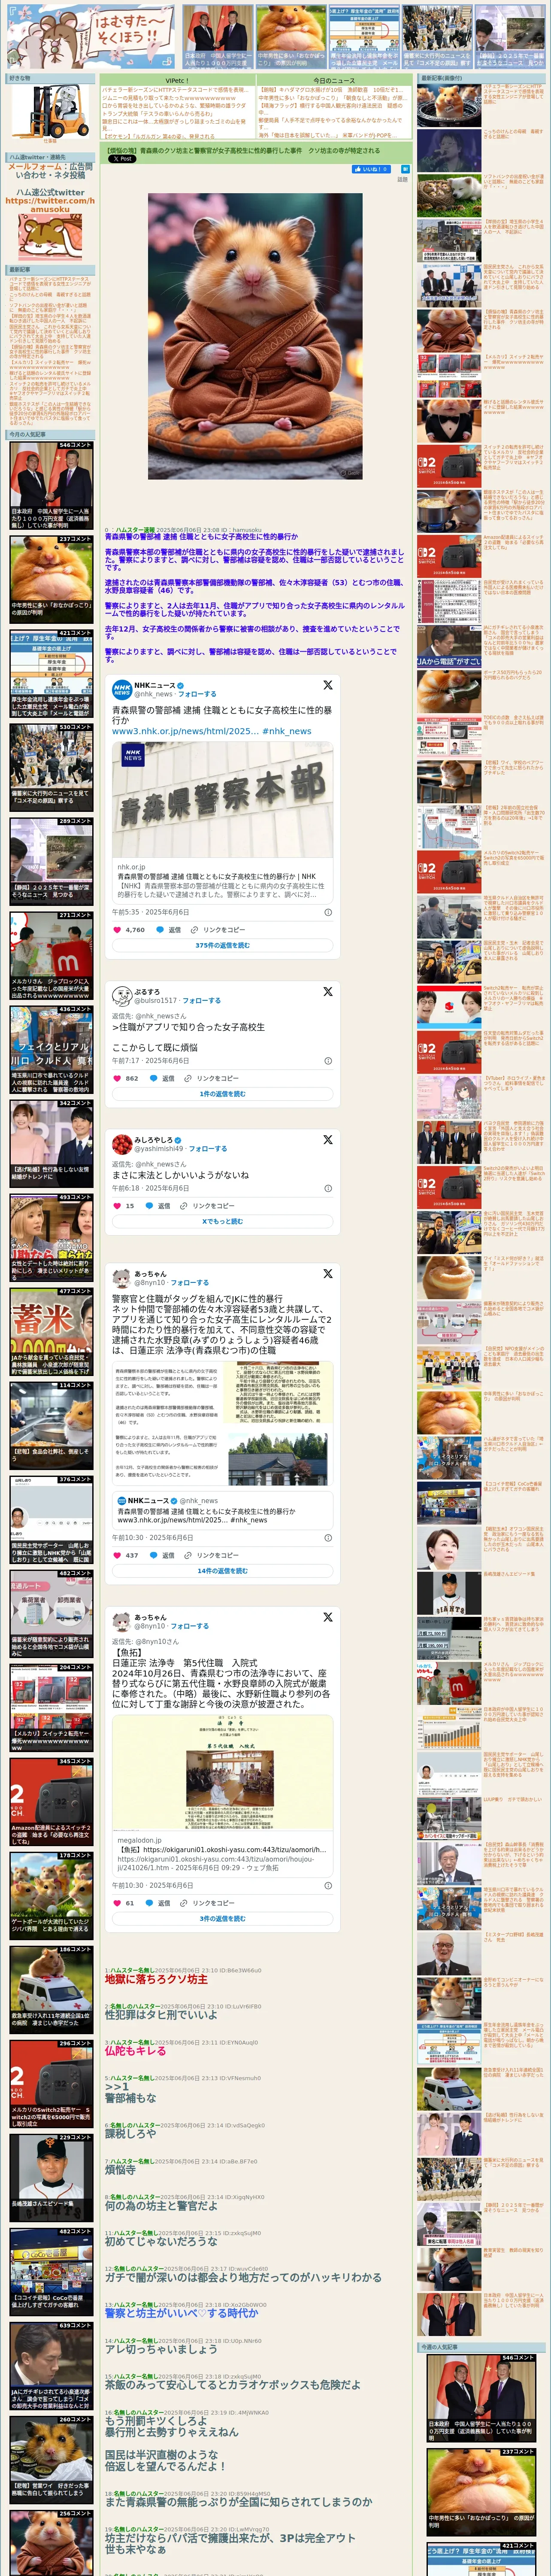Image resolution: width=551 pixels, height=2576 pixels.
Task: Click comment text 仏陀もキレる
Action: [135, 2050]
